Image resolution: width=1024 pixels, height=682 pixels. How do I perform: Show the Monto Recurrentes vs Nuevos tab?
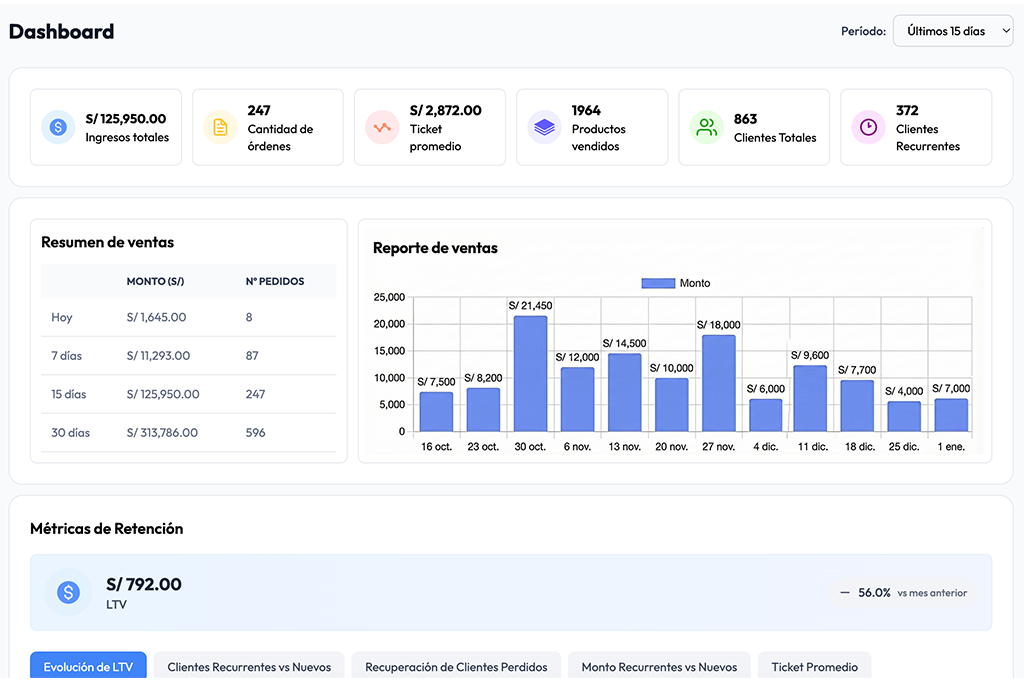(659, 667)
